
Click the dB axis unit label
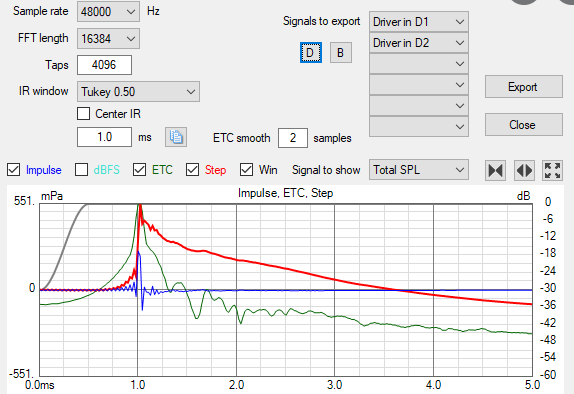[x=523, y=196]
